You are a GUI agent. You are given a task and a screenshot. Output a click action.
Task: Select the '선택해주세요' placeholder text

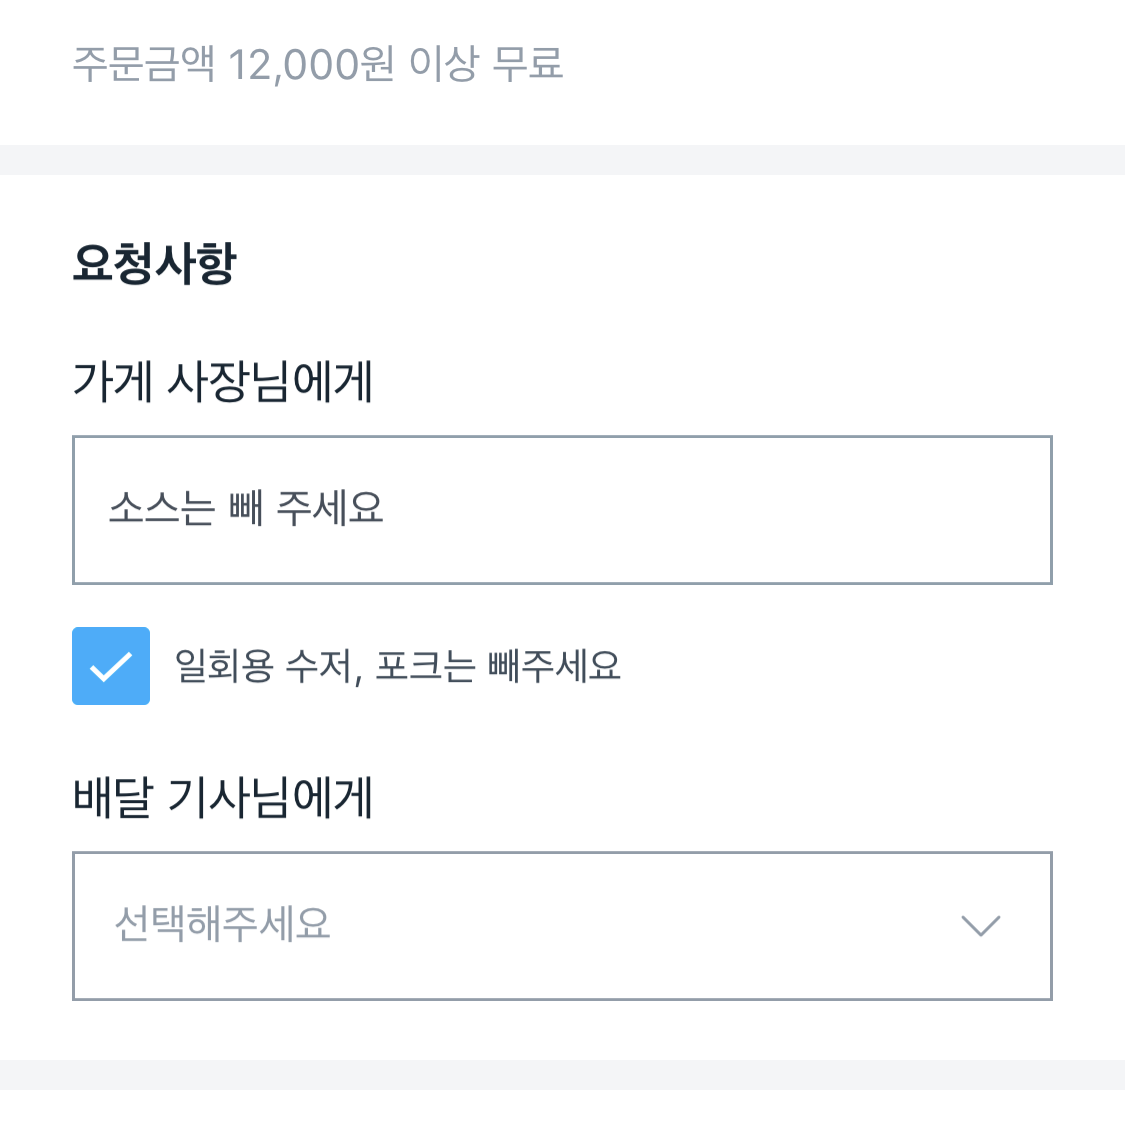tap(222, 924)
